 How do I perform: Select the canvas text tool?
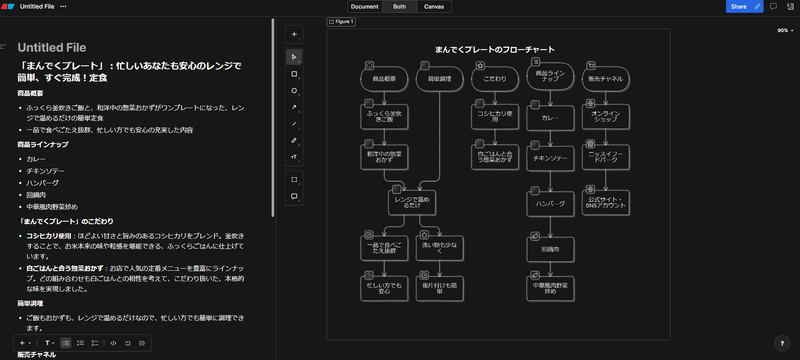294,157
